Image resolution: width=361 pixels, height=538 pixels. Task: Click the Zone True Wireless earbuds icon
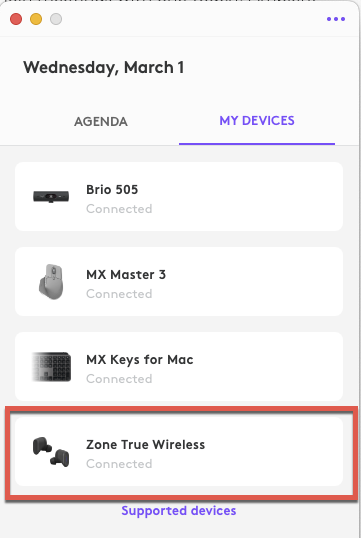pos(51,452)
